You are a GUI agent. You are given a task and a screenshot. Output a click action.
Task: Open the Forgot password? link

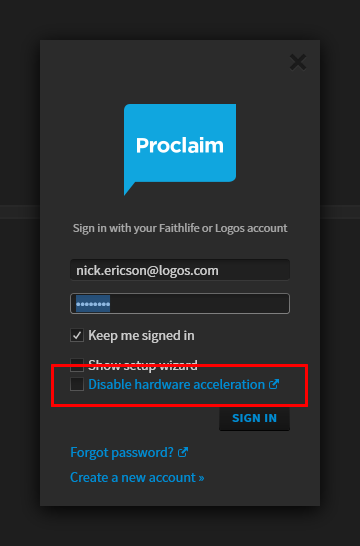click(122, 452)
